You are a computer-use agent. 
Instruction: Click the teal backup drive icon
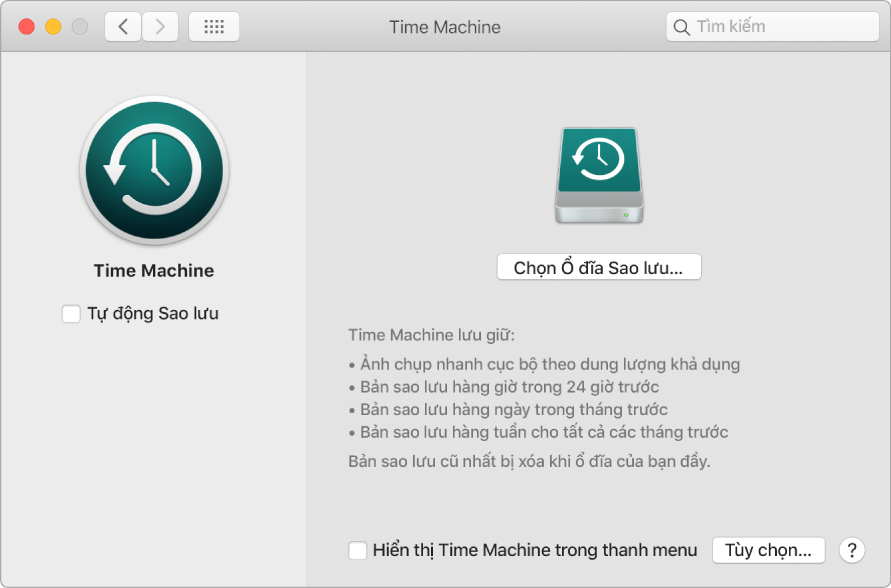coord(599,175)
